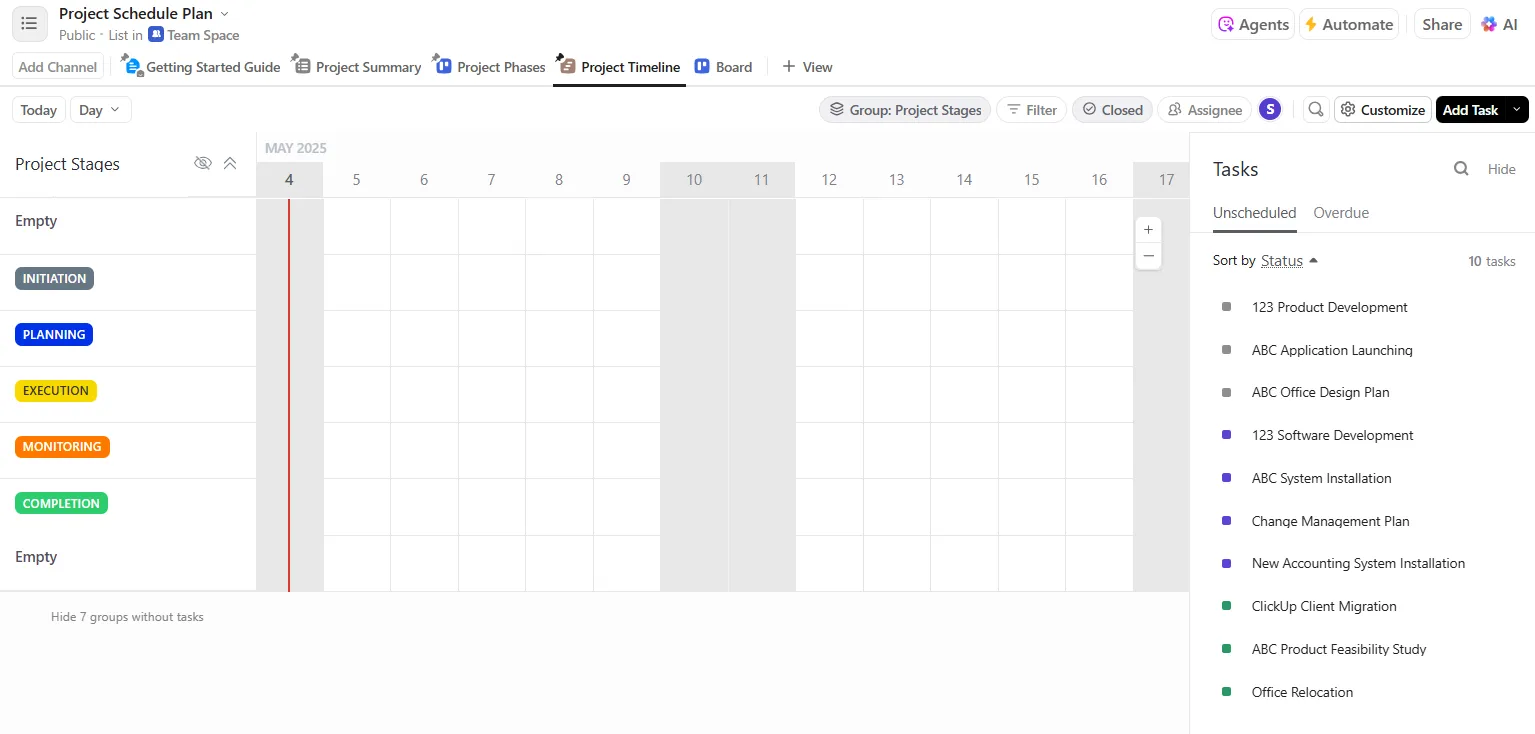Toggle hidden groups eye icon
This screenshot has width=1535, height=734.
point(203,163)
